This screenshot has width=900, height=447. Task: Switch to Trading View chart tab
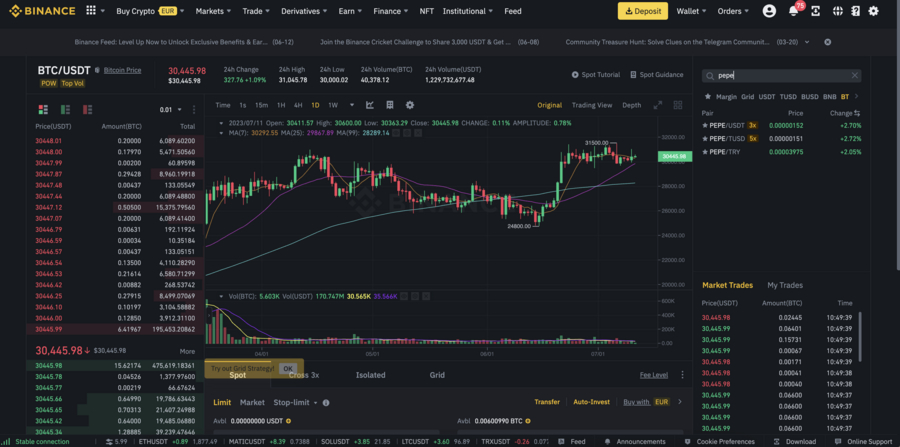click(x=592, y=105)
